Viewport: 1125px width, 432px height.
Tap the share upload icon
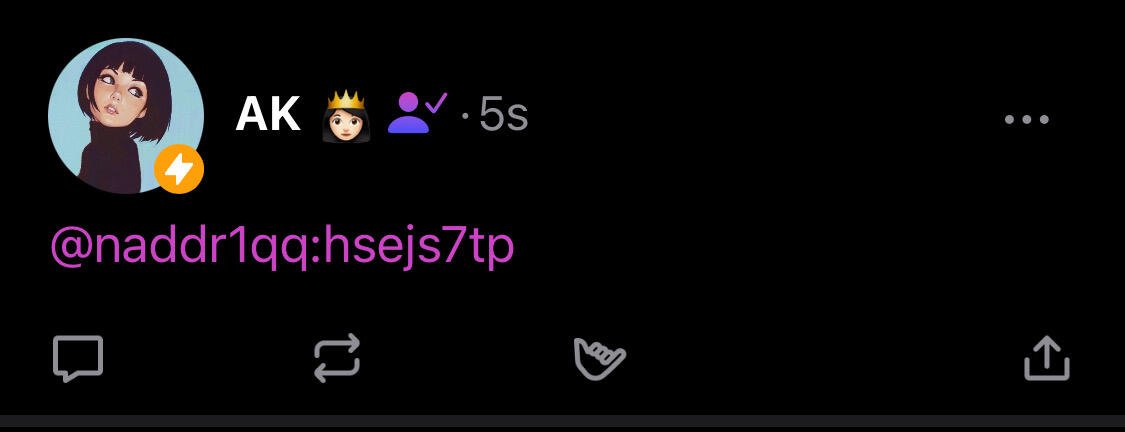1046,357
